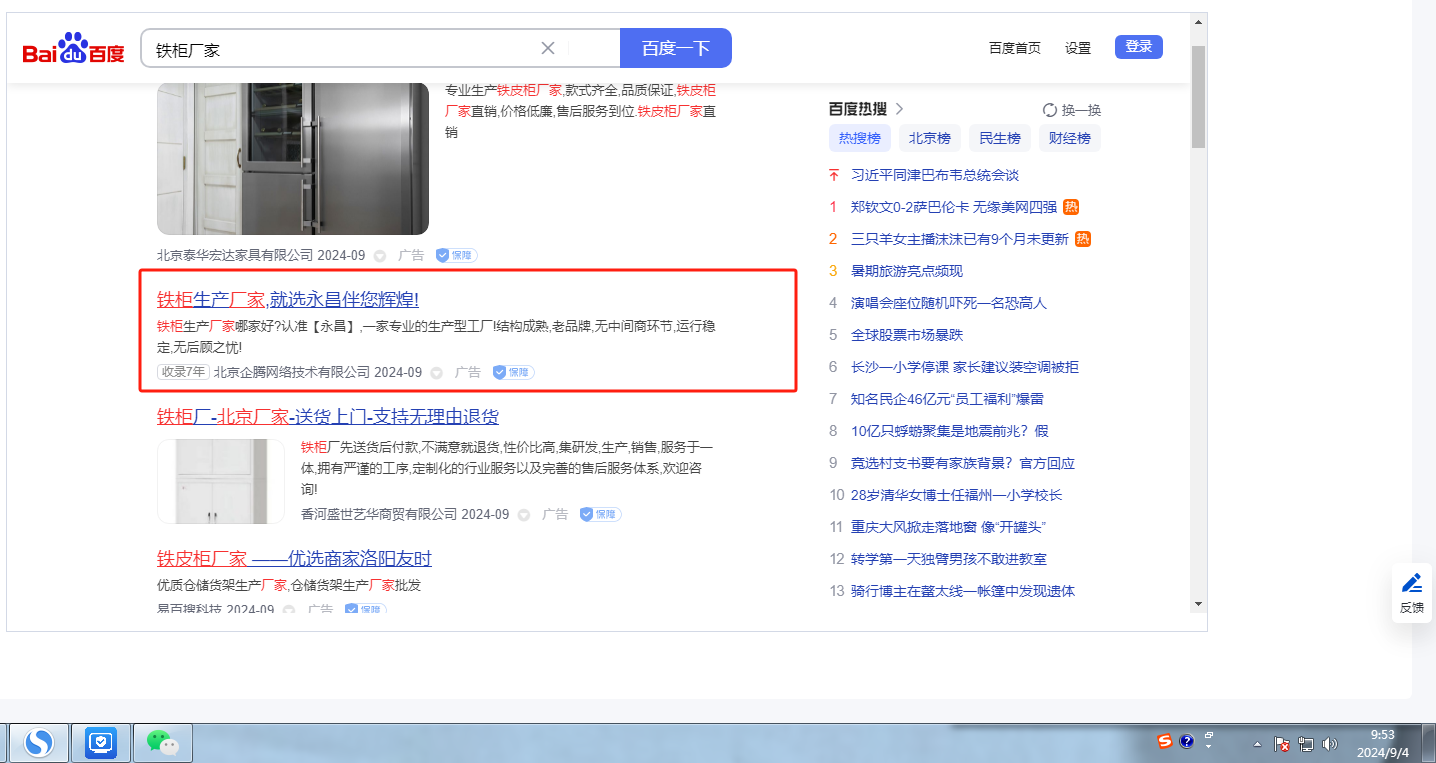Screen dimensions: 1436x763
Task: Click the red hot badge on 郑钦文 item
Action: click(x=1071, y=207)
